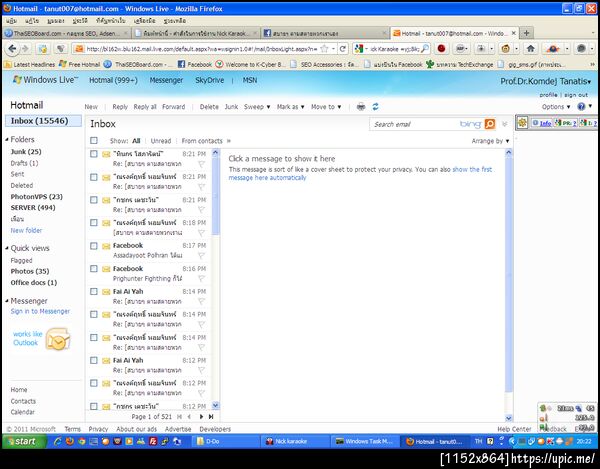Click the flag icon on the 8:17 PM Facebook message
This screenshot has height=469, width=600.
(x=201, y=256)
